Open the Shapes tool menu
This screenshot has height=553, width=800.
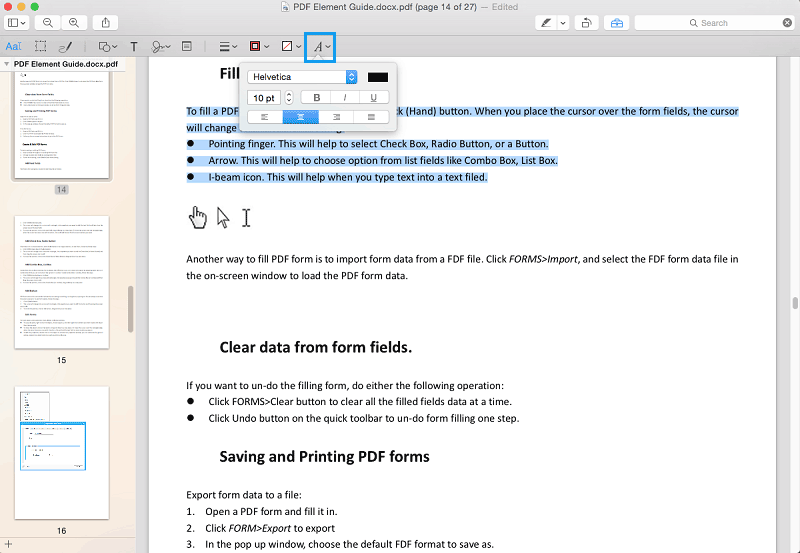108,47
